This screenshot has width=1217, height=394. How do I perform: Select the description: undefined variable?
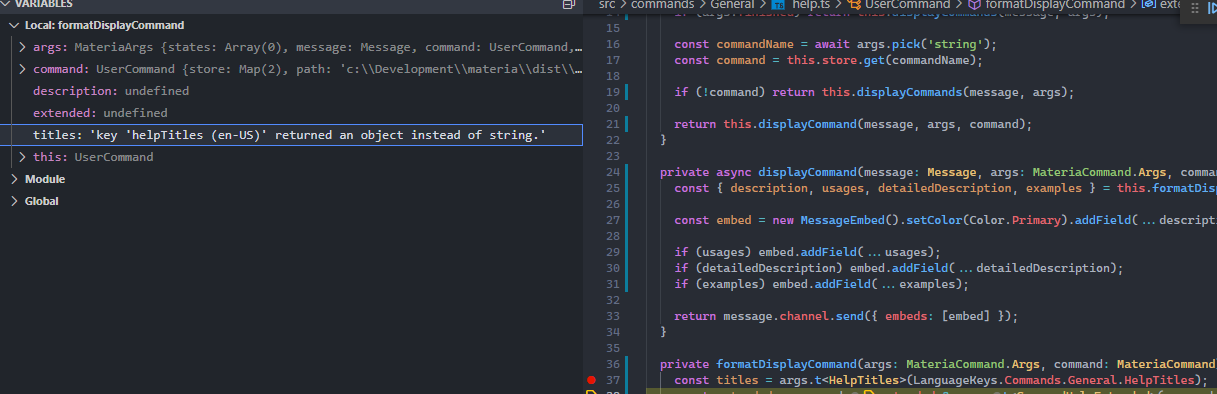pos(111,91)
